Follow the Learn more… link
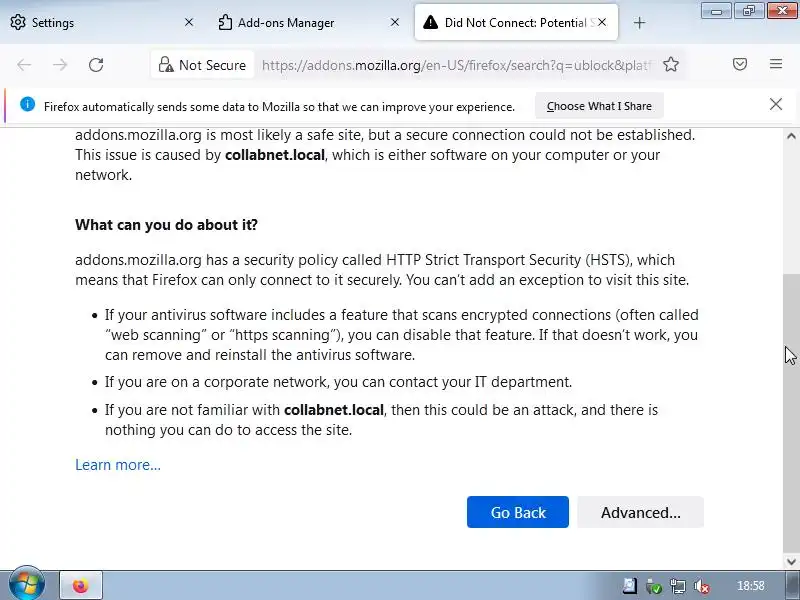The width and height of the screenshot is (800, 600). [118, 464]
